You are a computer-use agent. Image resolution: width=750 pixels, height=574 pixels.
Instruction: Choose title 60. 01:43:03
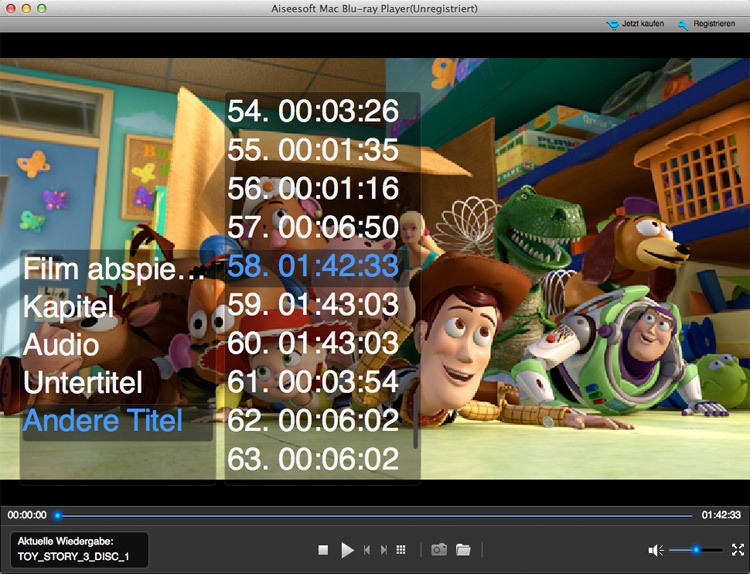[313, 343]
